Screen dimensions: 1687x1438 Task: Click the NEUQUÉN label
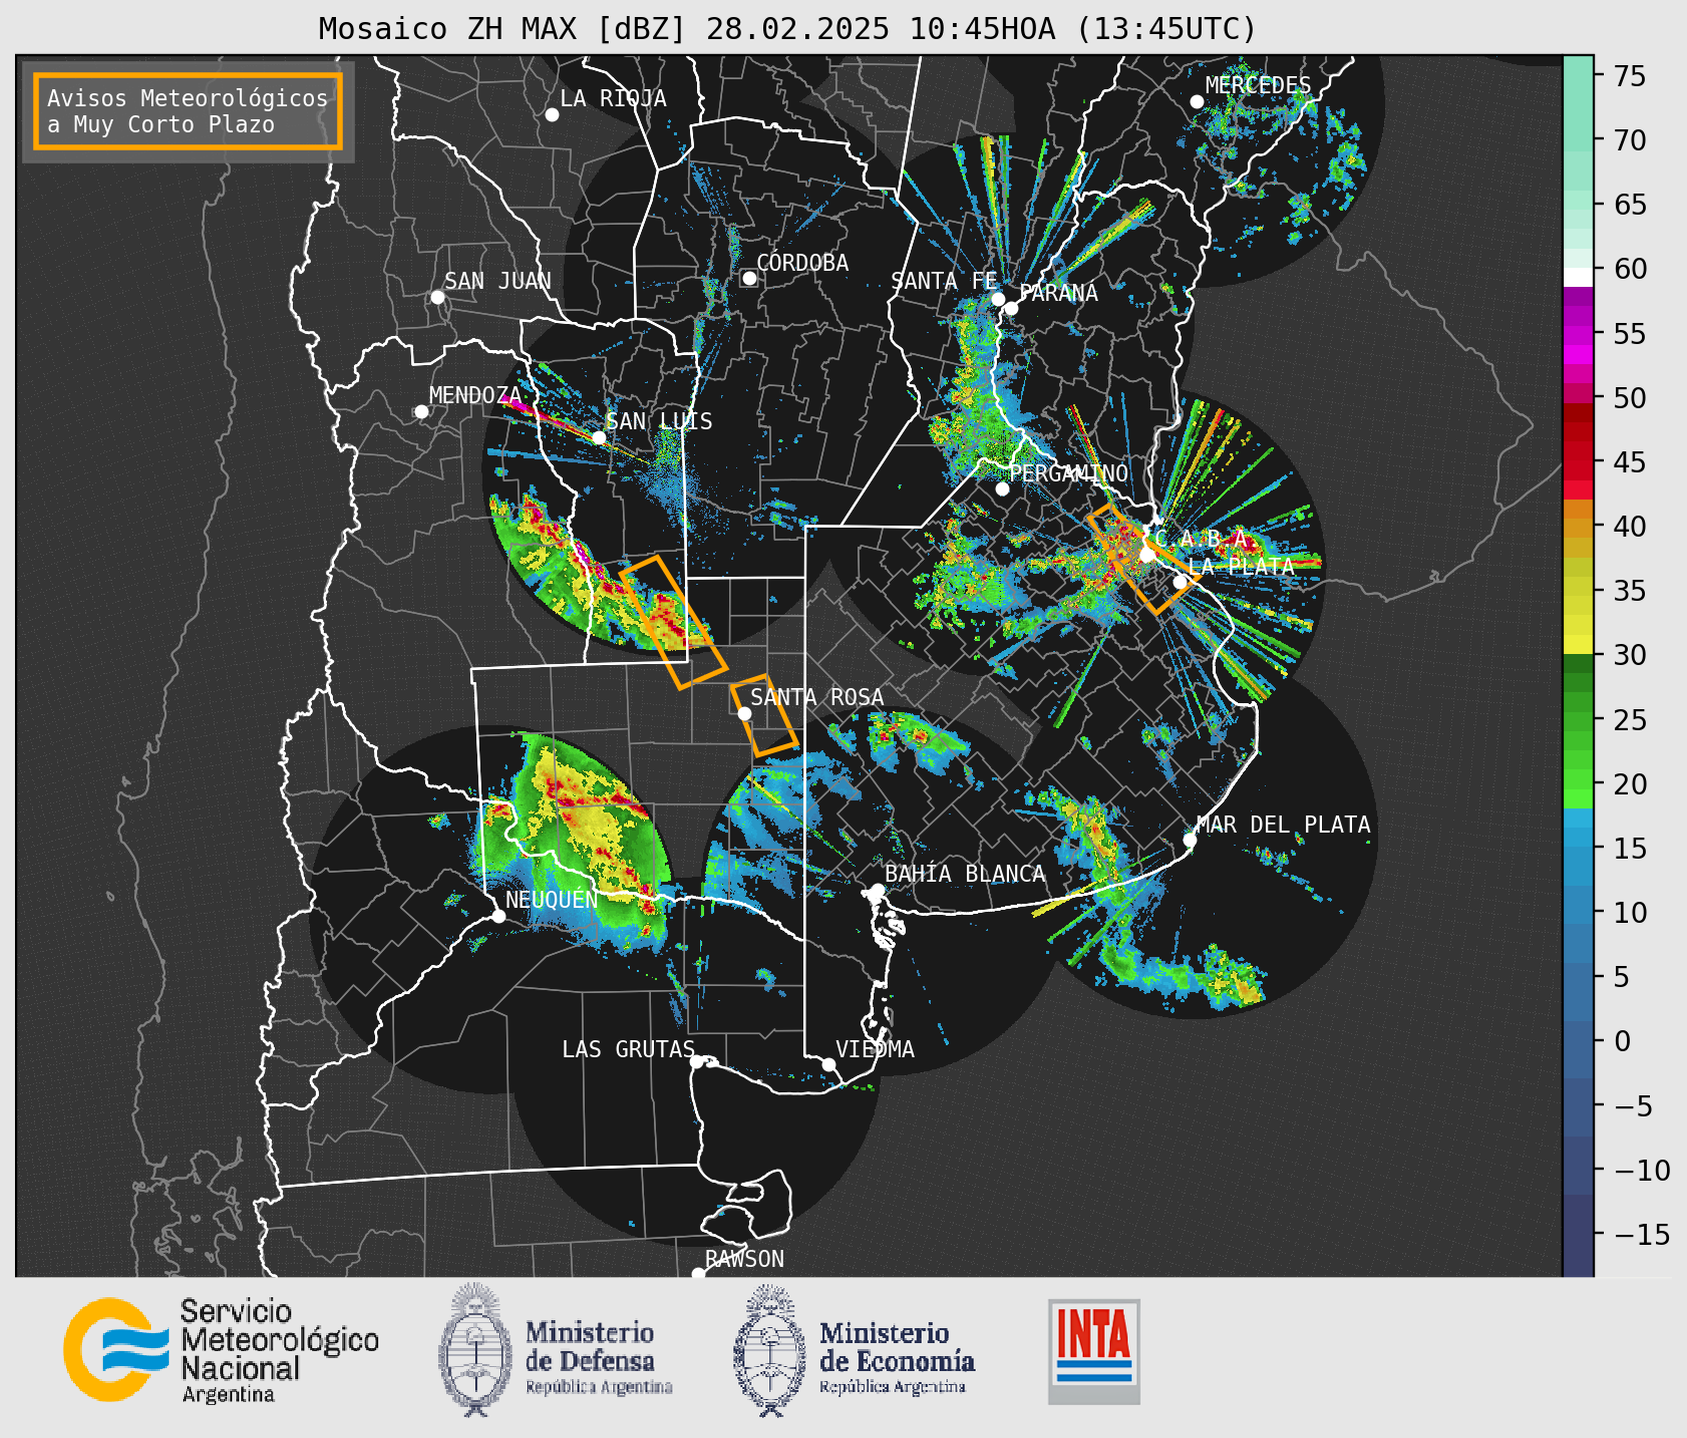coord(552,899)
